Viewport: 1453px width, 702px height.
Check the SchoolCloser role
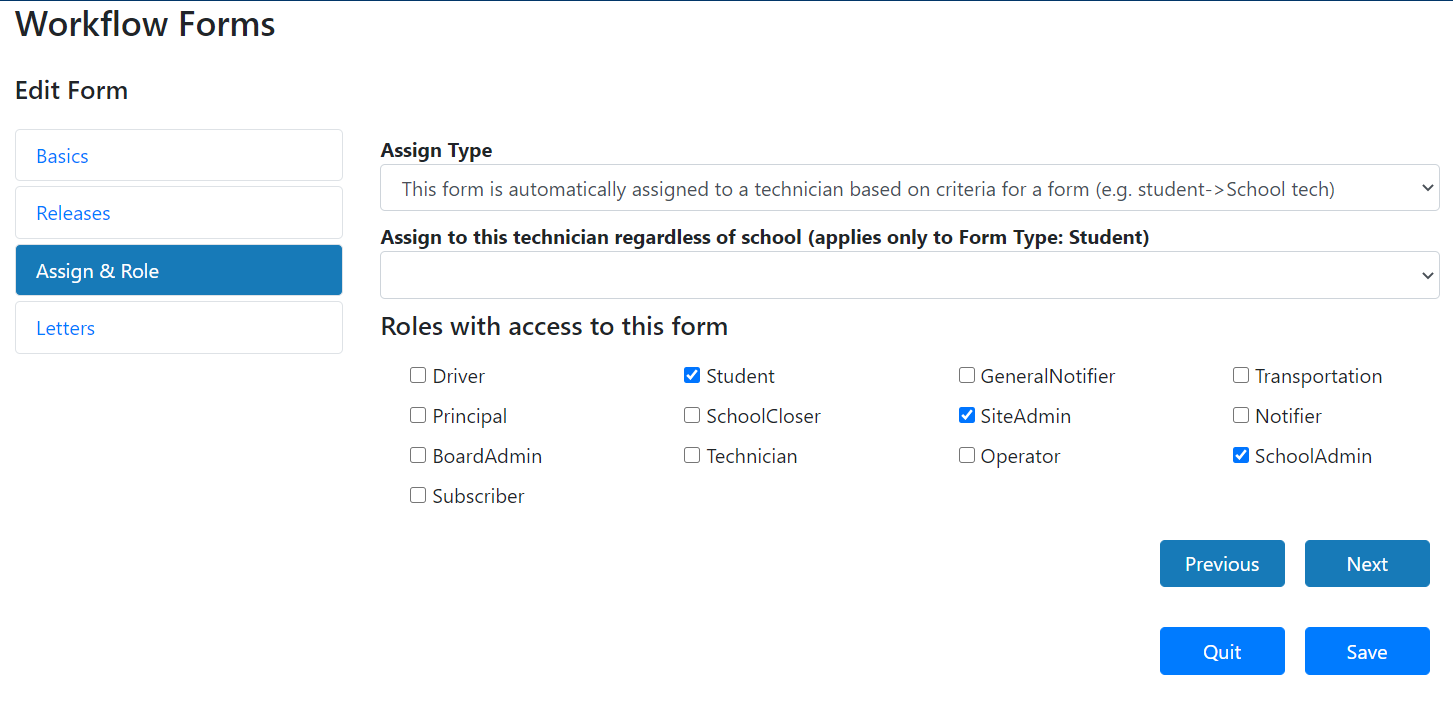click(x=692, y=415)
